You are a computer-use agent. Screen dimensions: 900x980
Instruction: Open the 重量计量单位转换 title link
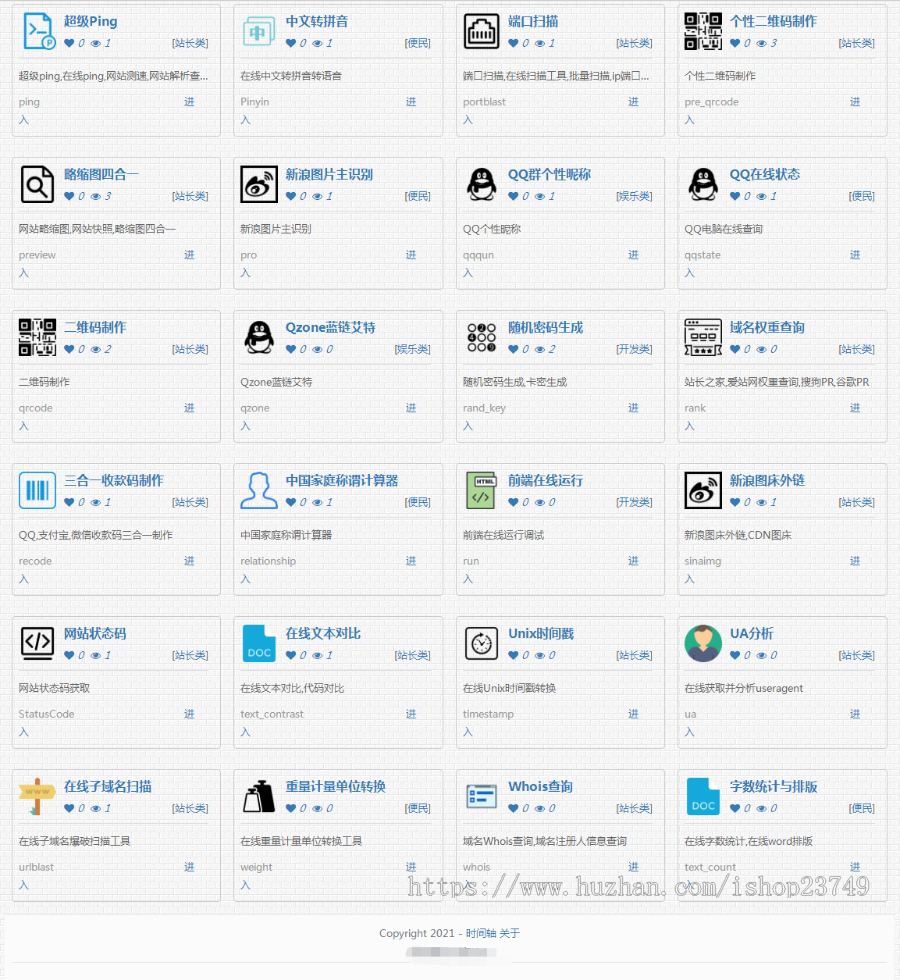click(336, 787)
